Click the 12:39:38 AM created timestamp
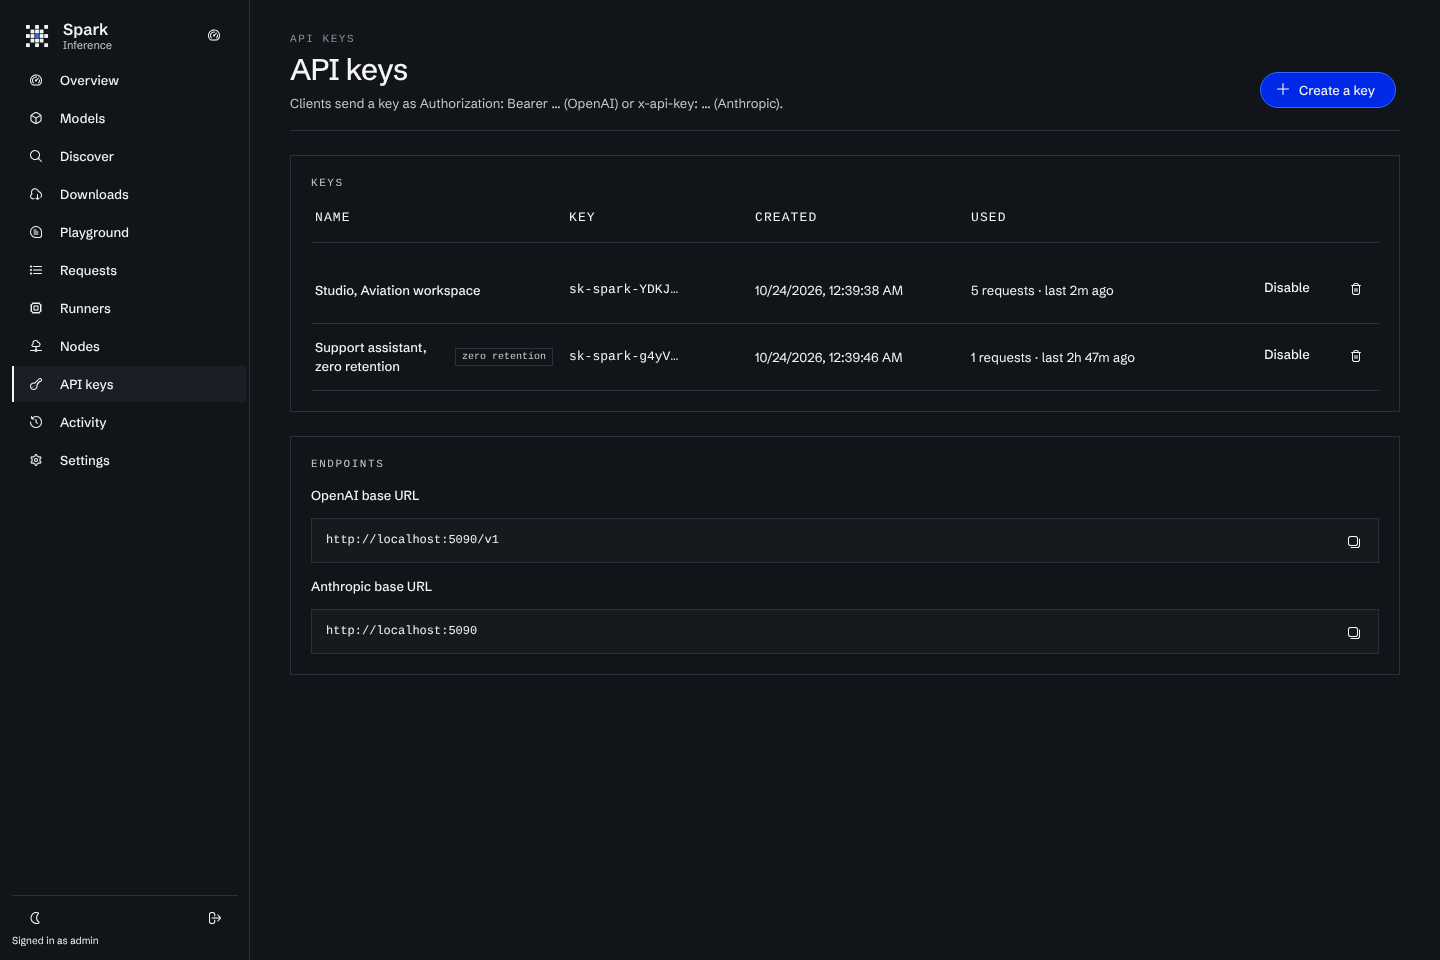 pos(828,290)
